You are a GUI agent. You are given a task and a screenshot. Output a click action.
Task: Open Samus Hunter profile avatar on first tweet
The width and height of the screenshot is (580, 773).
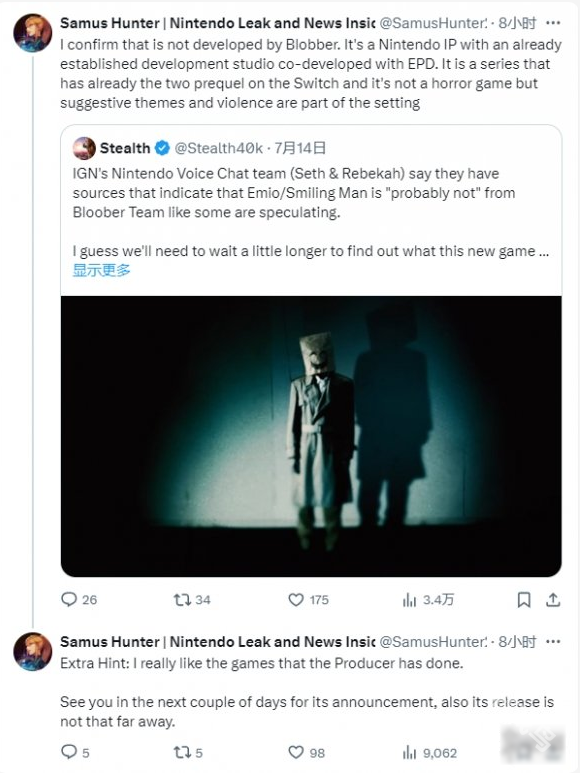[x=33, y=33]
